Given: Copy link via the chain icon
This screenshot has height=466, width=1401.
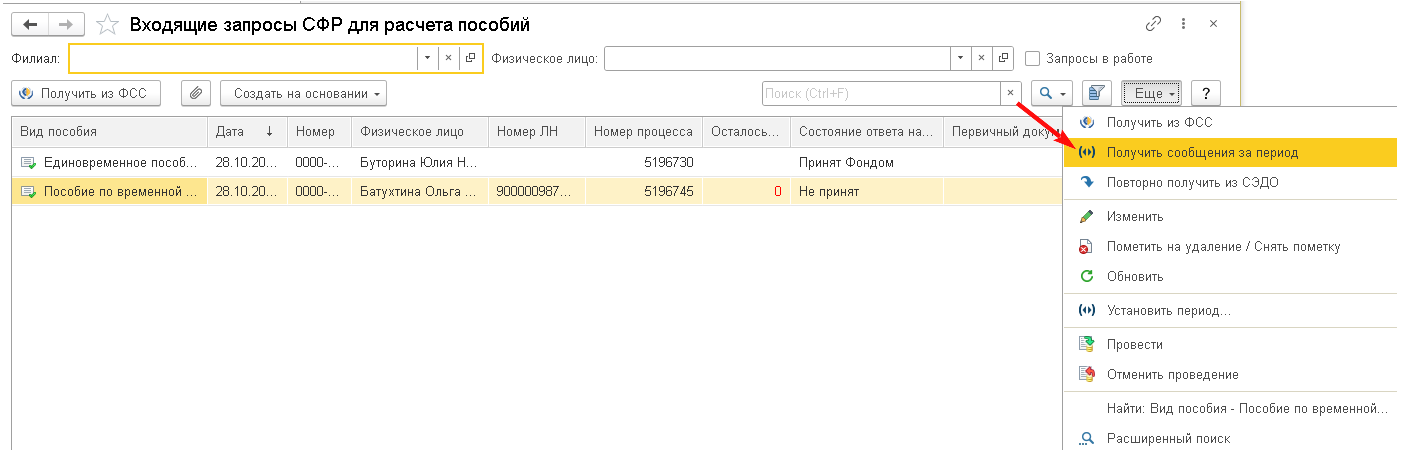Looking at the screenshot, I should [1153, 23].
